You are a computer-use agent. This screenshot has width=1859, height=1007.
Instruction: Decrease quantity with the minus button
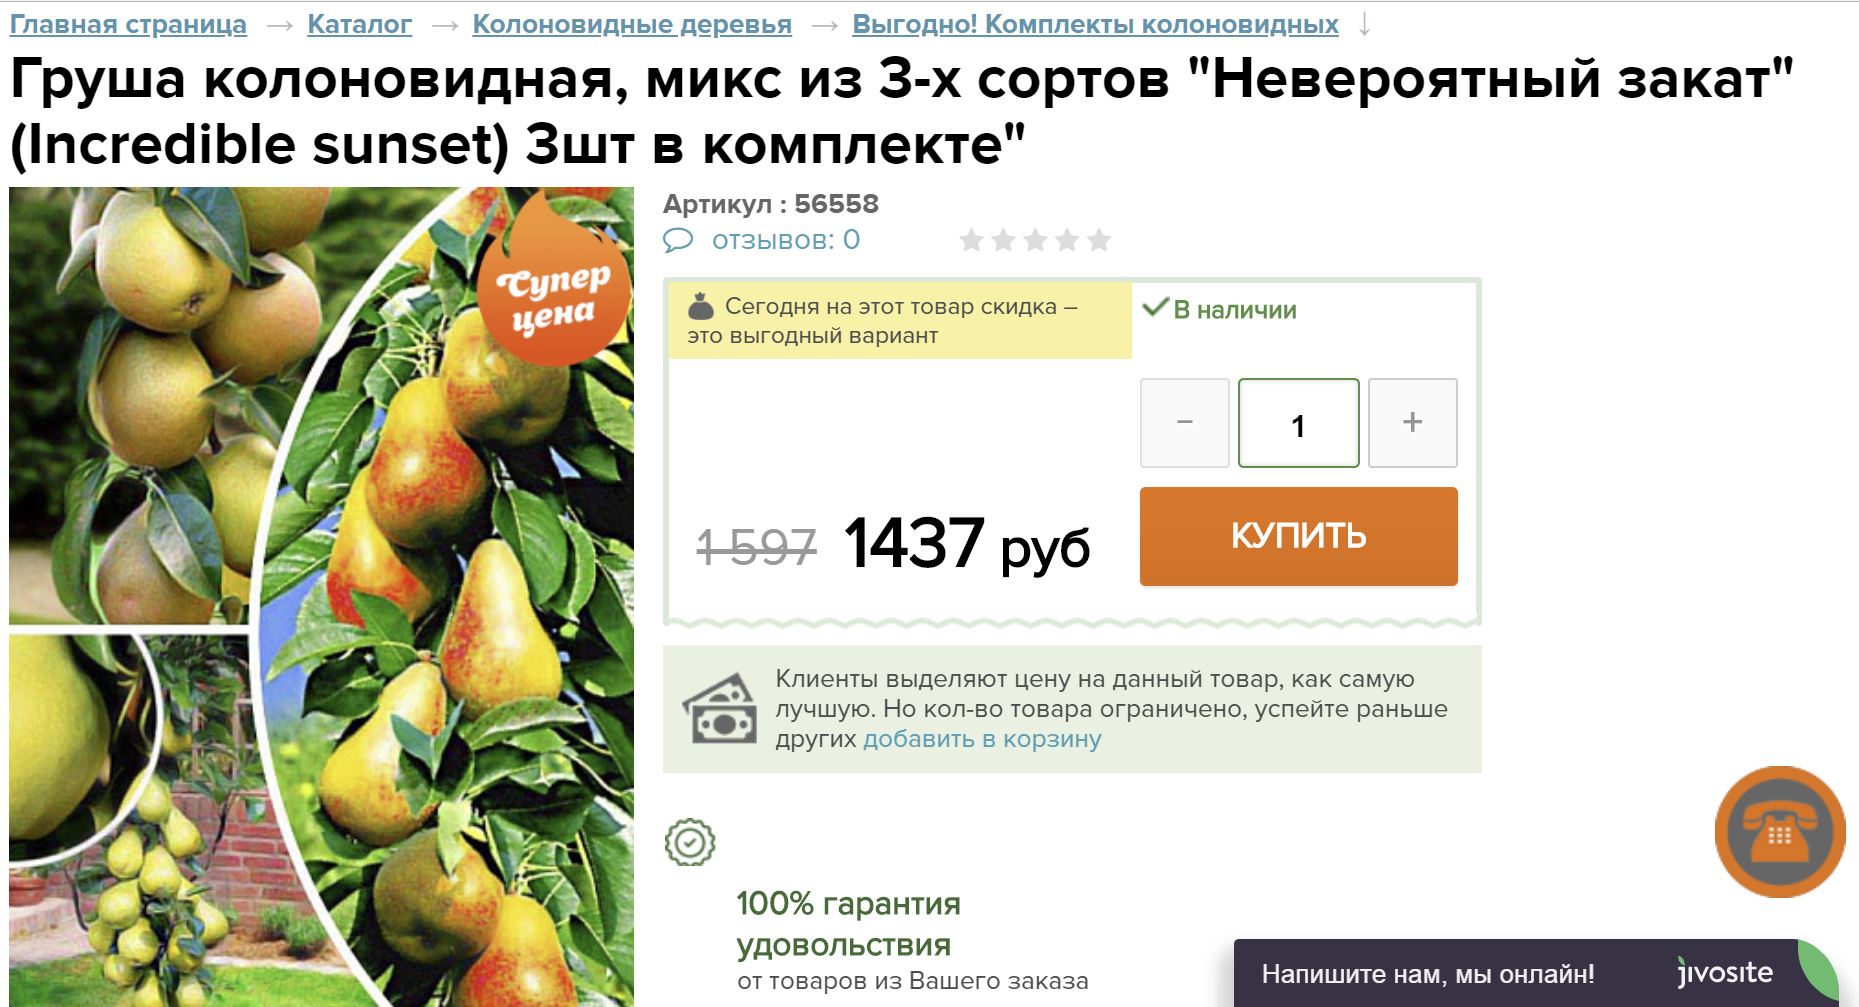(x=1185, y=423)
